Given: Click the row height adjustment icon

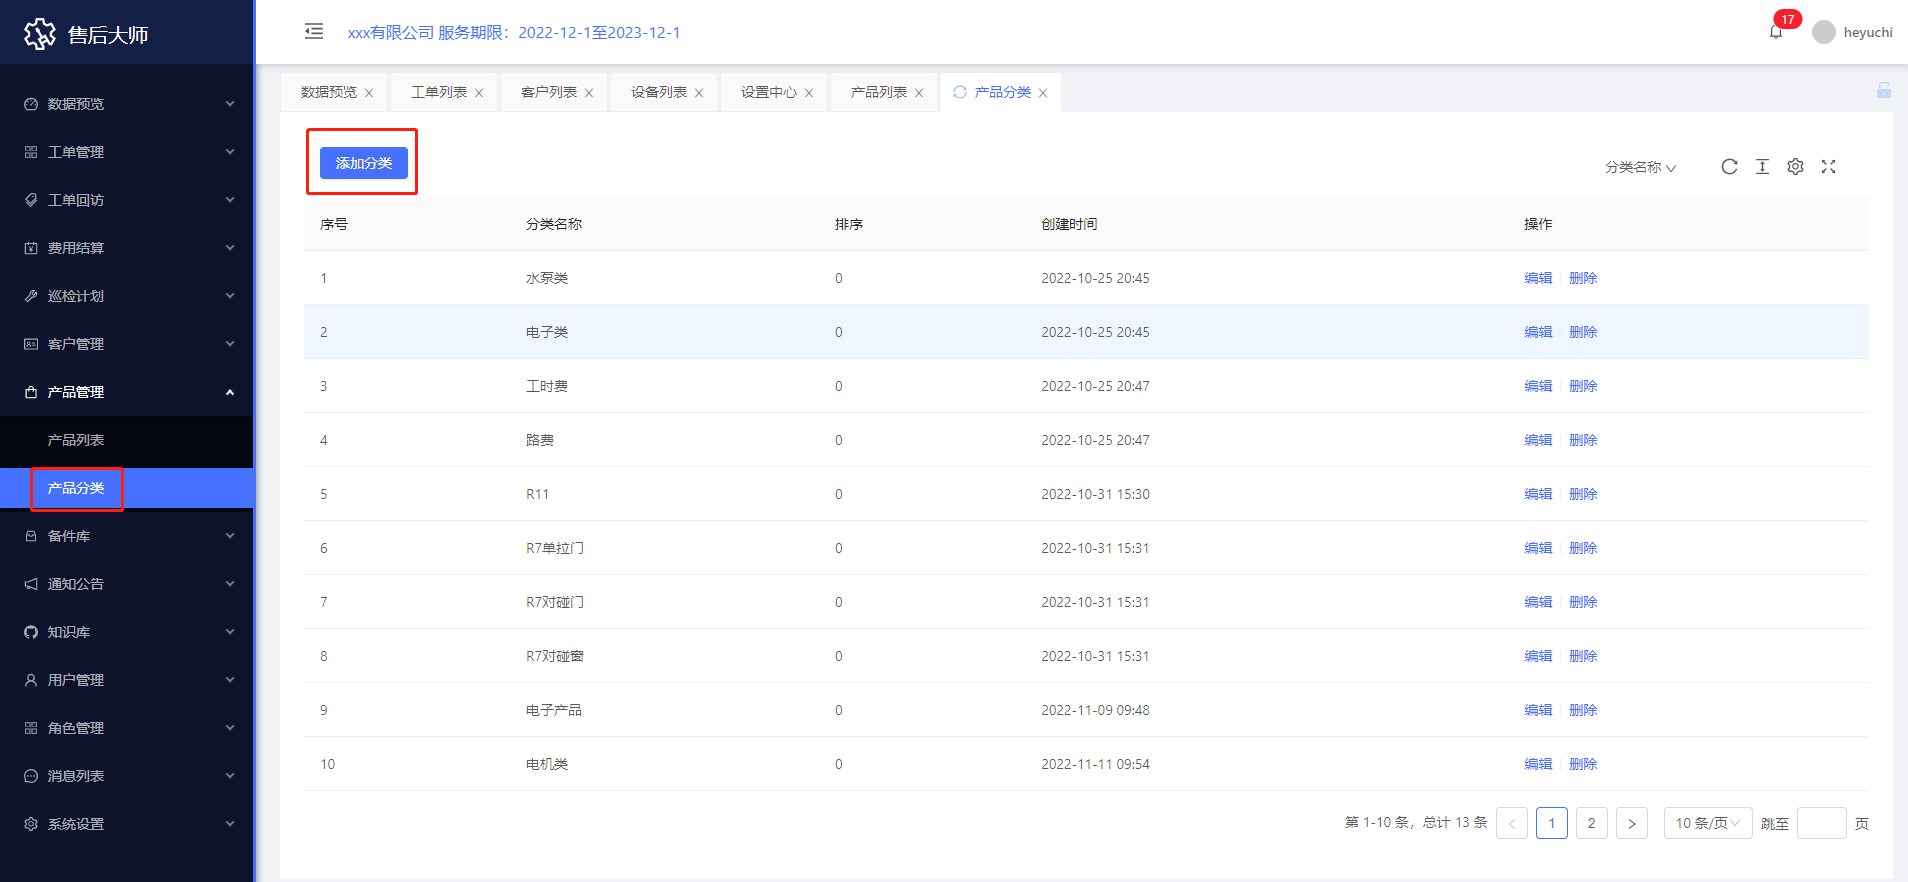Looking at the screenshot, I should coord(1762,167).
